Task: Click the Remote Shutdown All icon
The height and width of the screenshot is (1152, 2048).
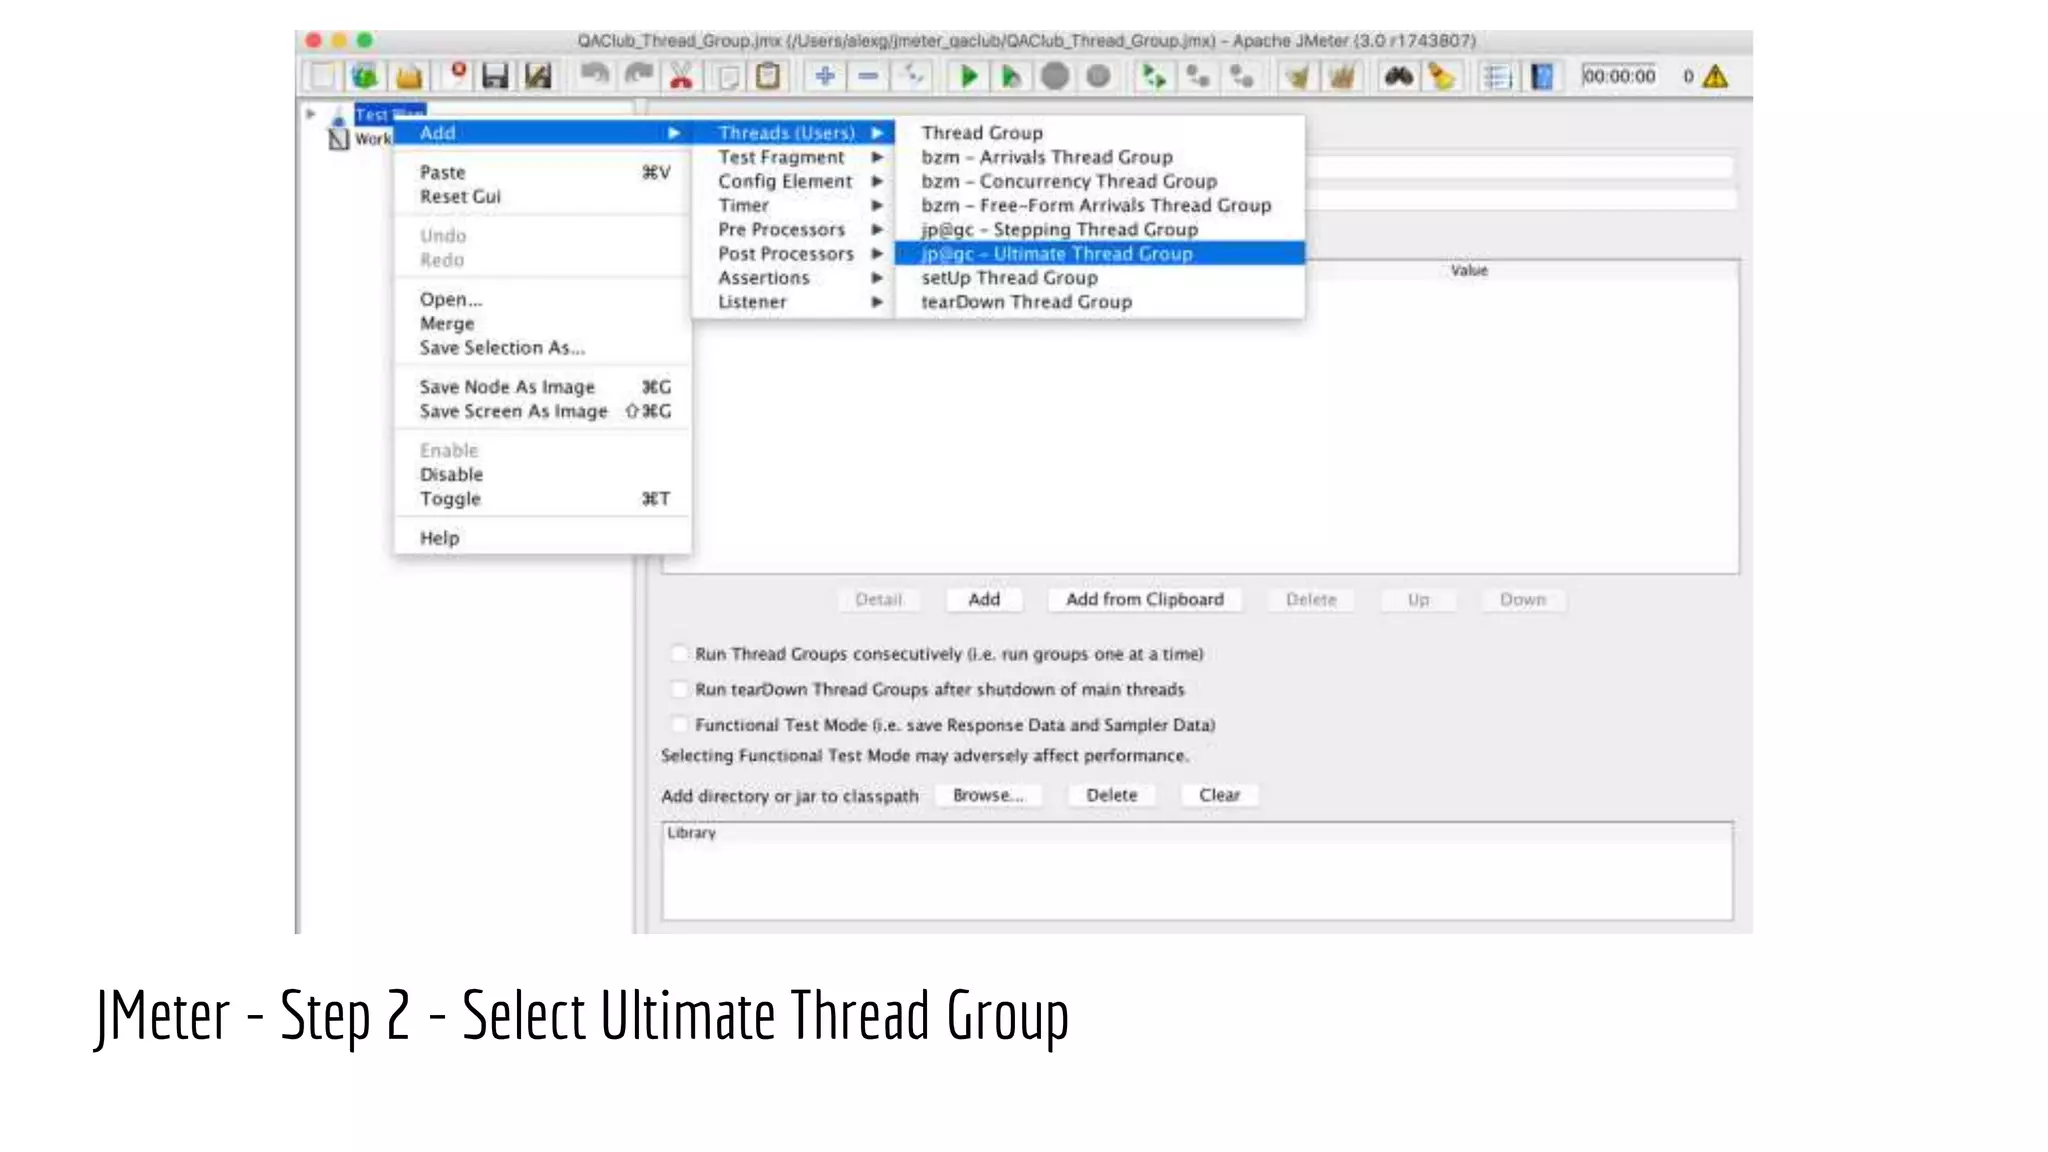Action: [x=1241, y=76]
